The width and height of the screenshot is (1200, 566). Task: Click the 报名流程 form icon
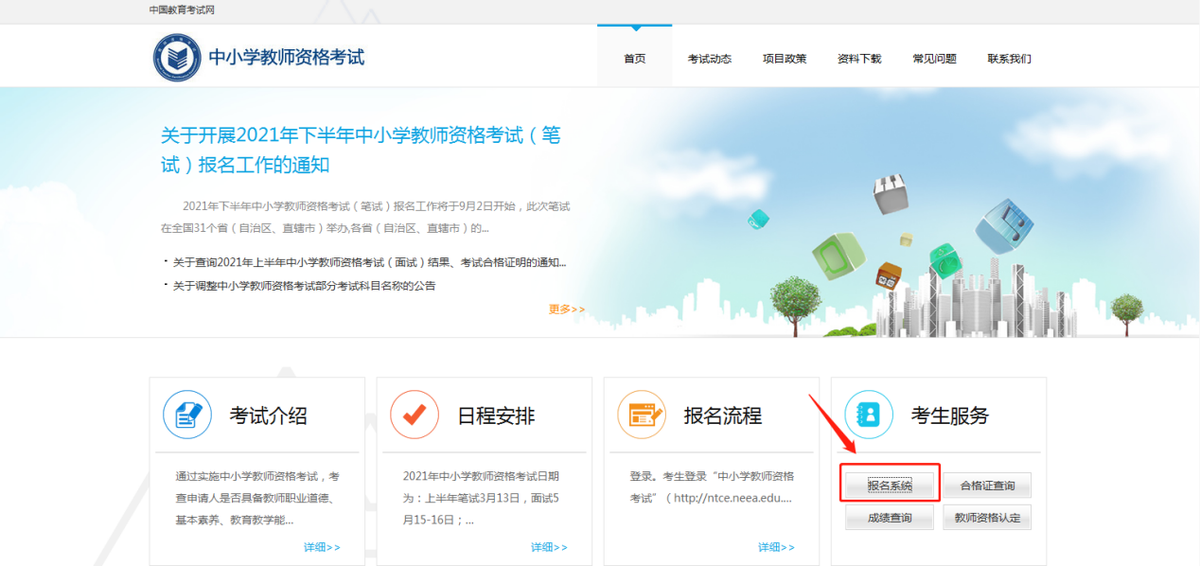point(641,414)
